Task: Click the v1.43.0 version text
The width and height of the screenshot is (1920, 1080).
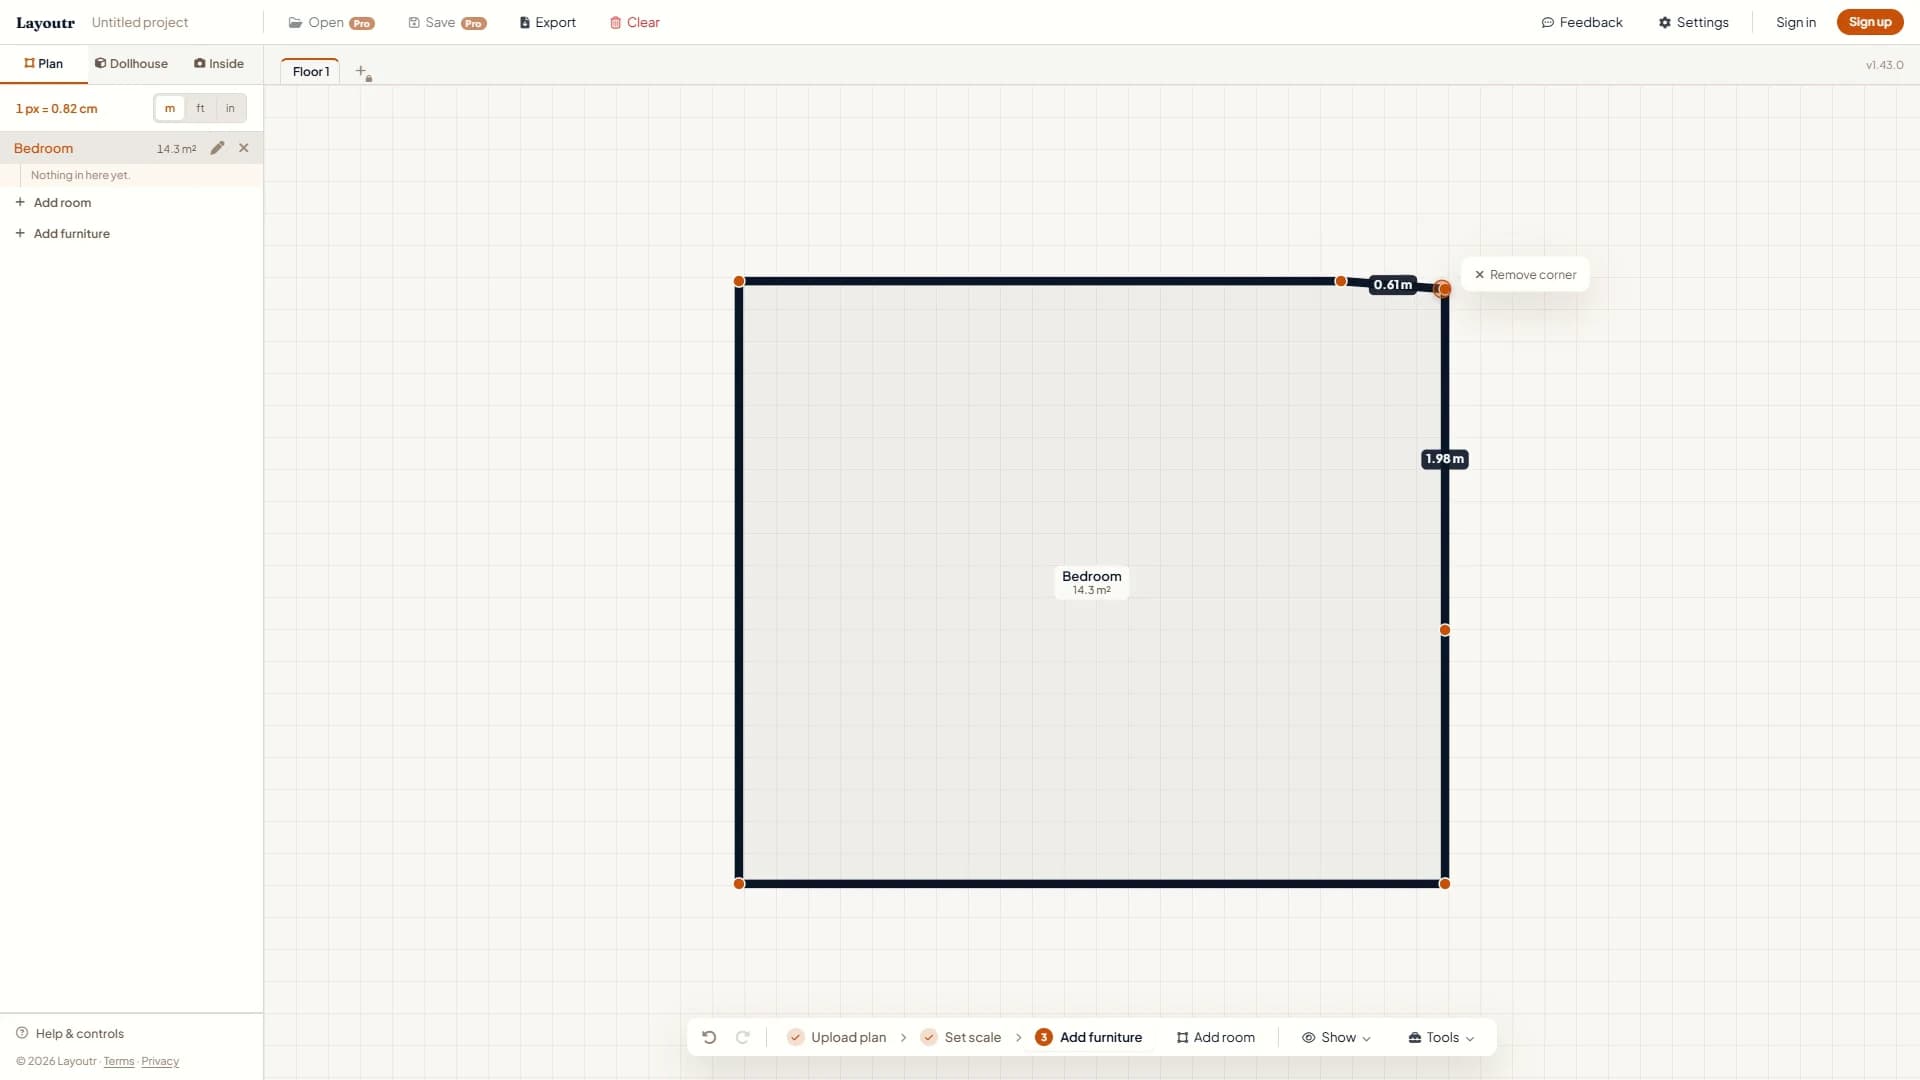Action: tap(1884, 65)
